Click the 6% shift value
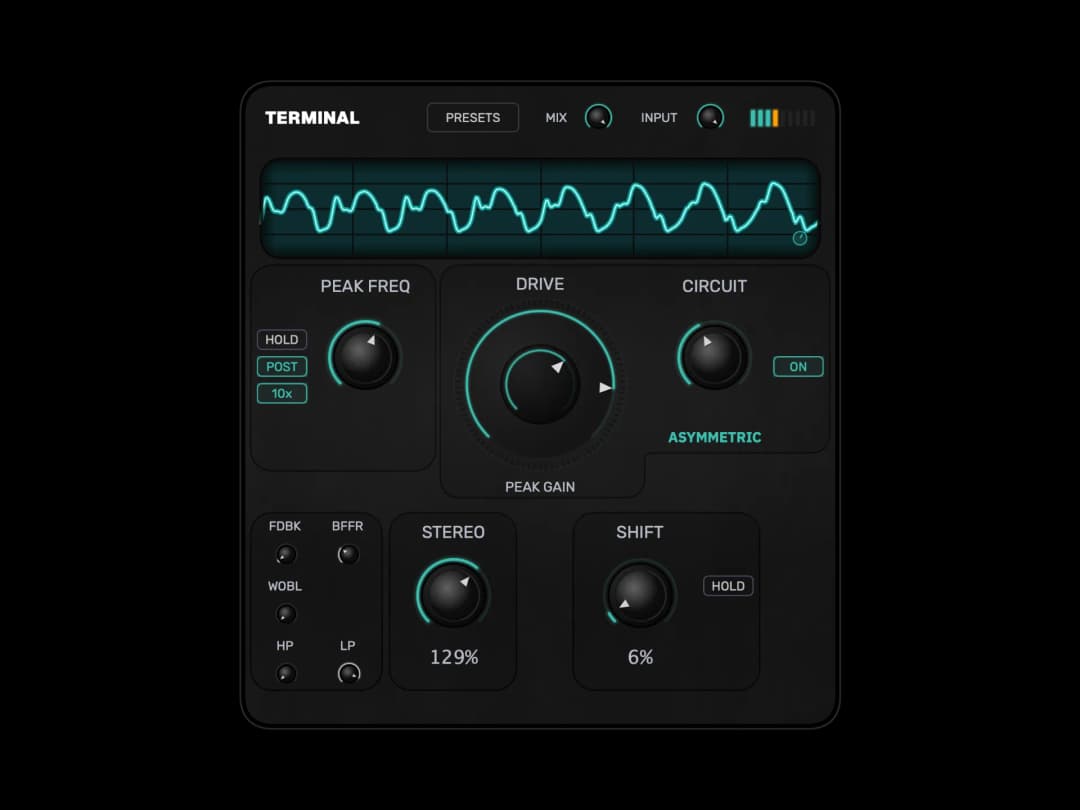Screen dimensions: 1080x810 640,657
